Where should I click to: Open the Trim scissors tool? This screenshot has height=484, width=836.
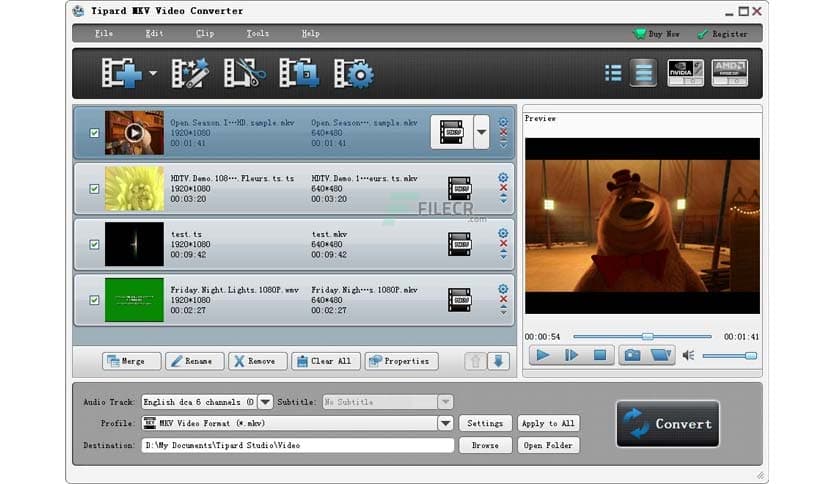(245, 73)
